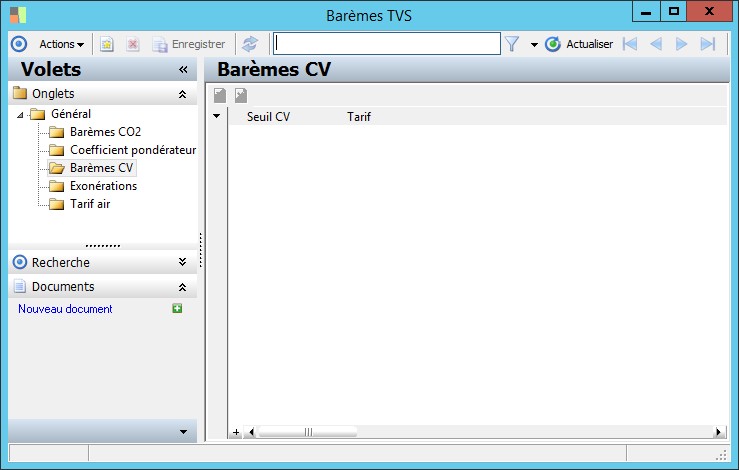The width and height of the screenshot is (739, 470).
Task: Minimize the Barèmes TVS window
Action: pos(646,11)
